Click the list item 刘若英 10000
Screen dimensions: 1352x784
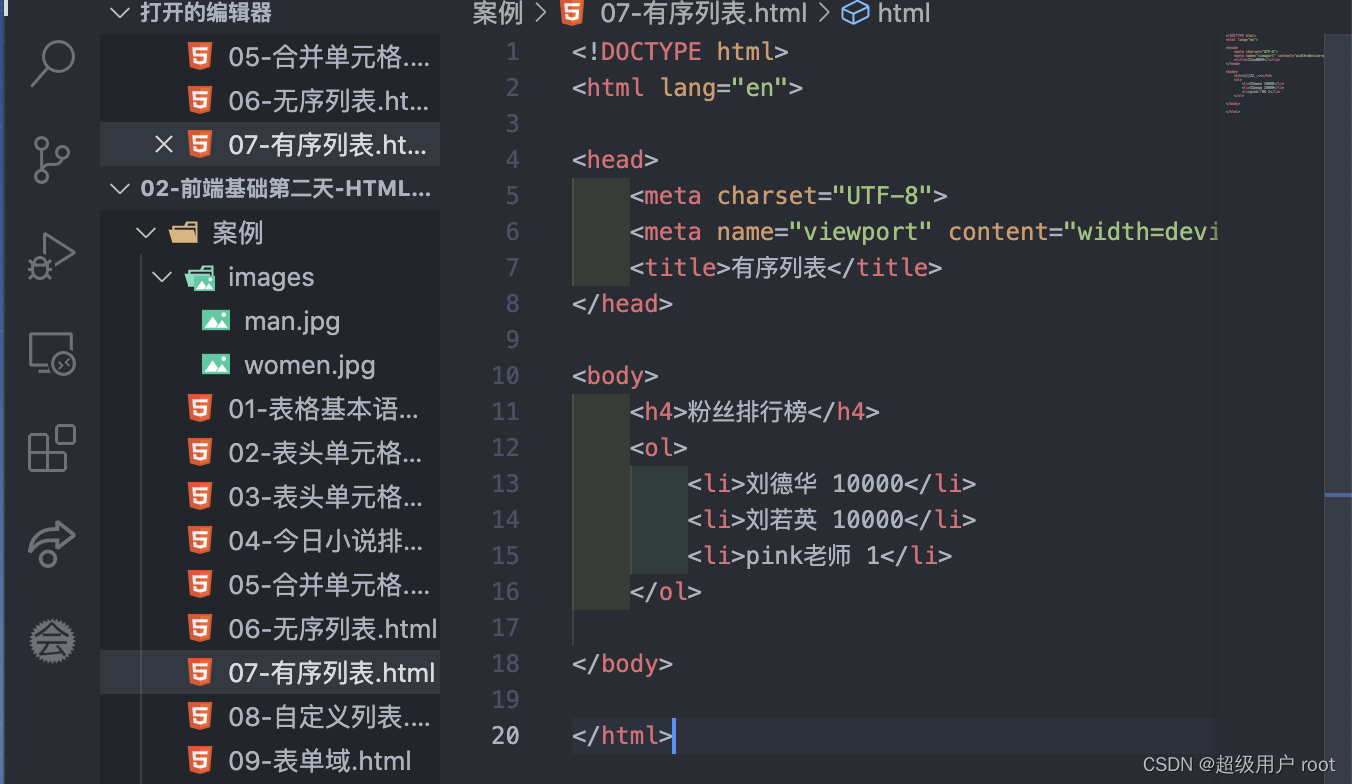825,519
